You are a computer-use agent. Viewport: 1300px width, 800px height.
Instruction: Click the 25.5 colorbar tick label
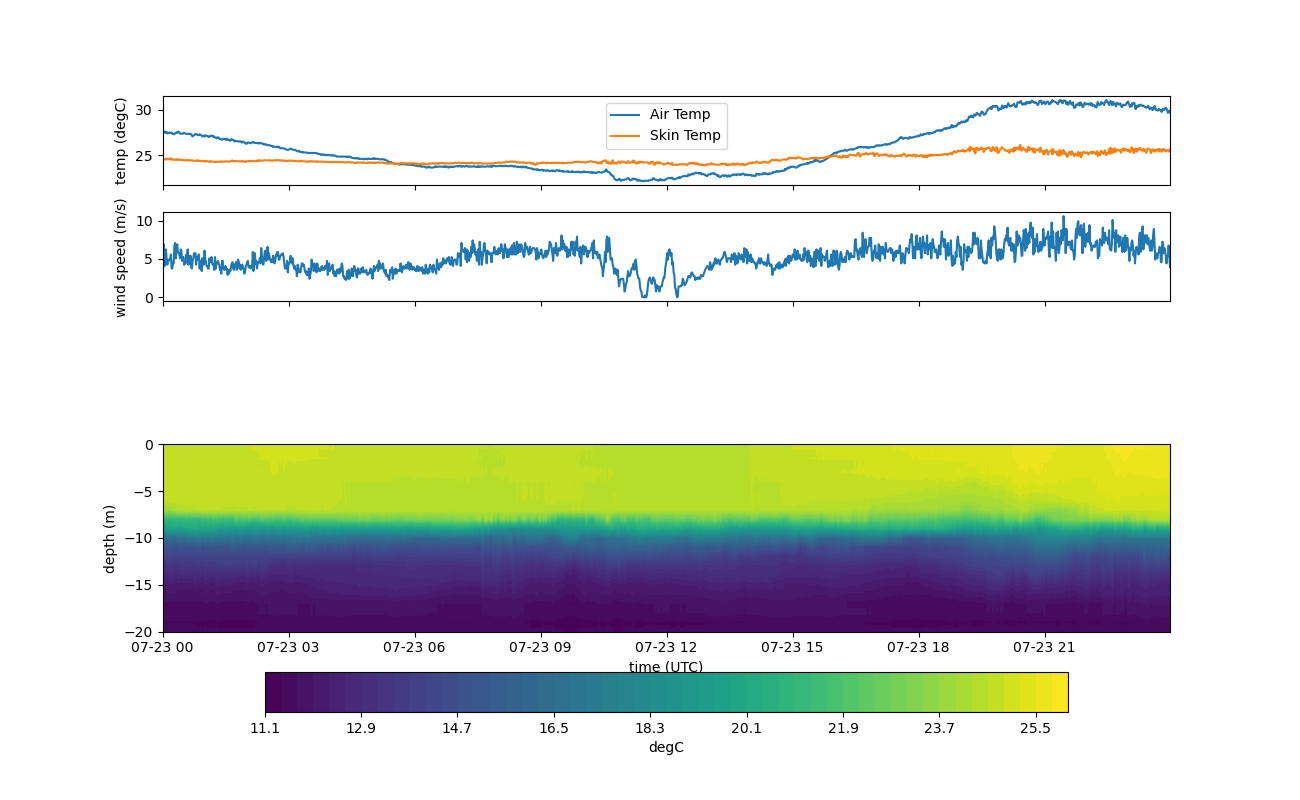[1035, 728]
